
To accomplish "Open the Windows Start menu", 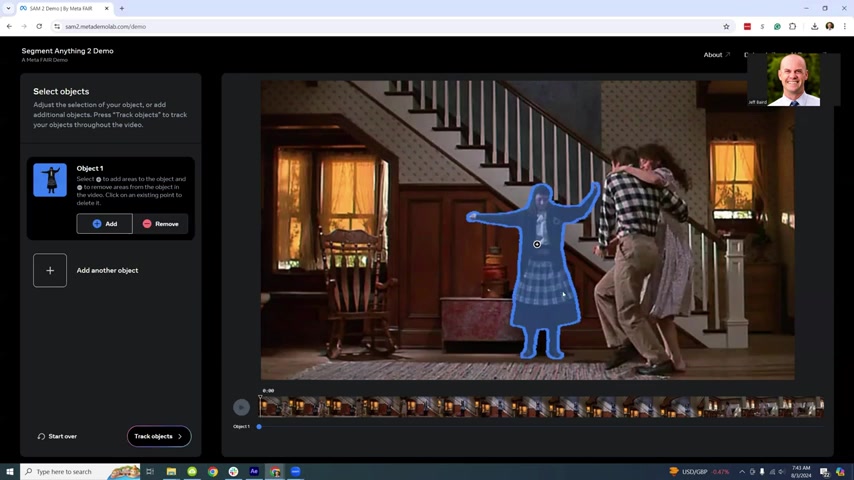I will coord(10,472).
